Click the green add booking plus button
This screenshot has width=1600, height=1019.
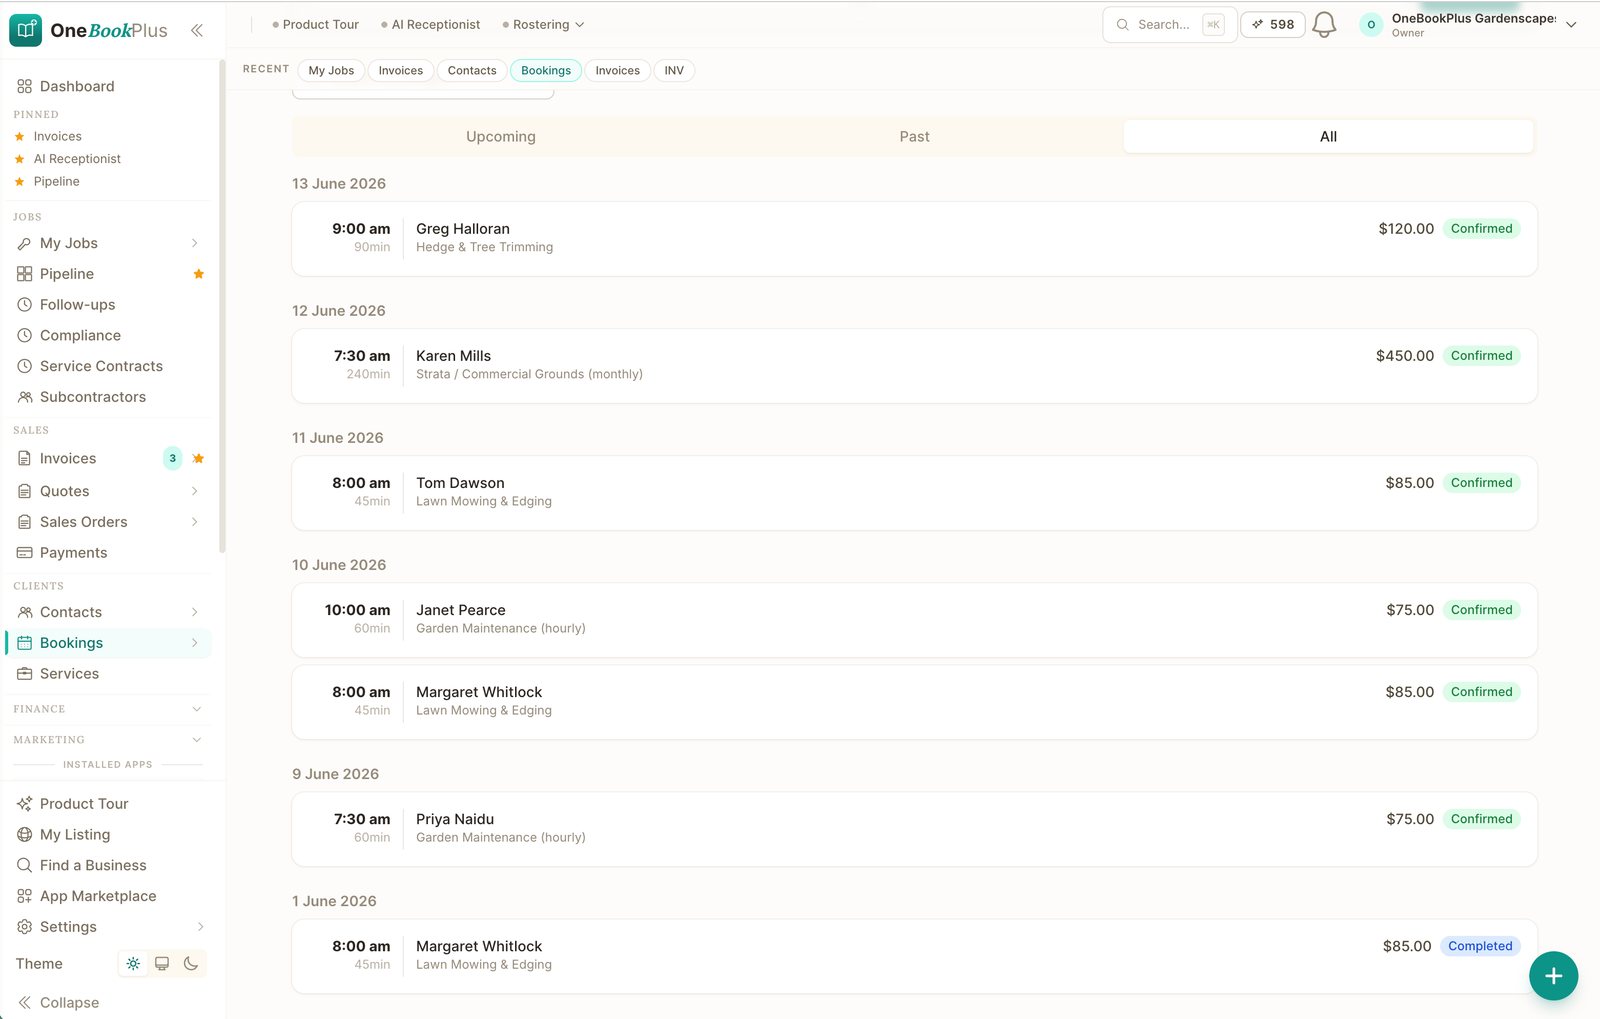point(1553,976)
